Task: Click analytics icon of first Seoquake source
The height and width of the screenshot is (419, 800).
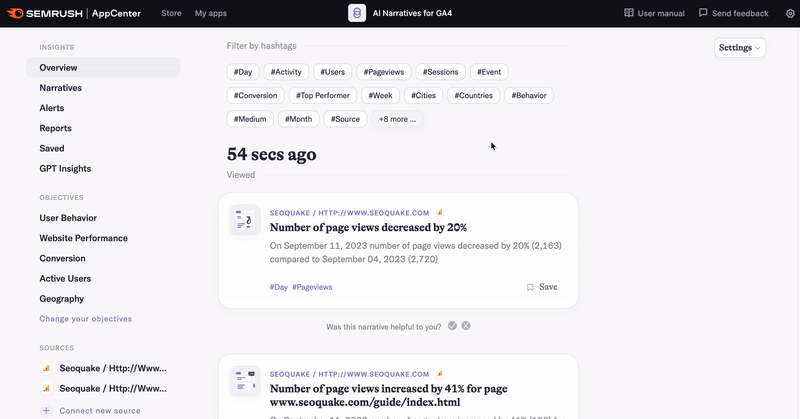Action: 46,368
